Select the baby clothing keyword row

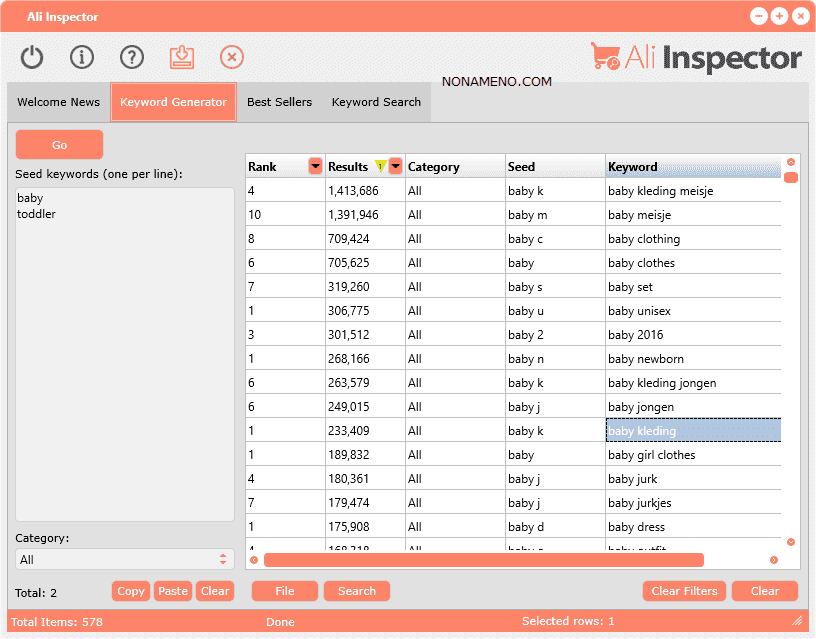tap(643, 239)
